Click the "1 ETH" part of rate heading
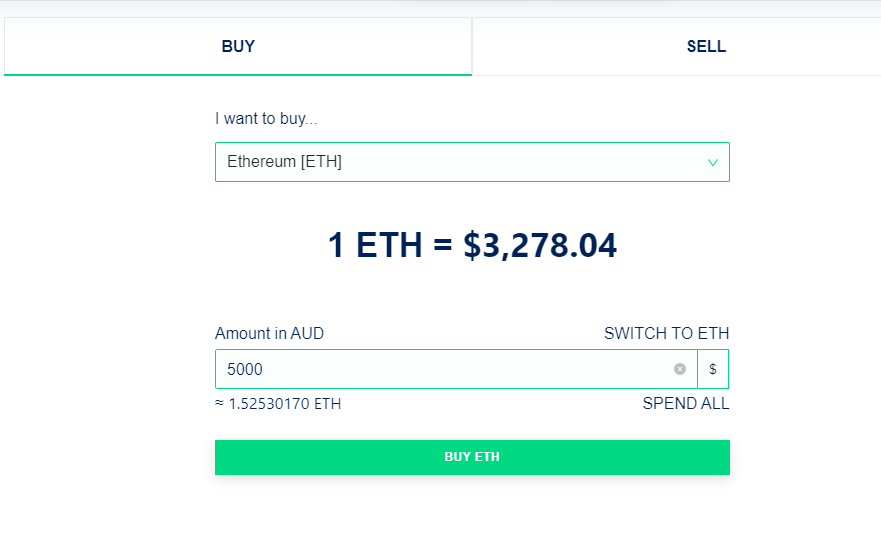Screen dimensions: 881x537 point(375,245)
